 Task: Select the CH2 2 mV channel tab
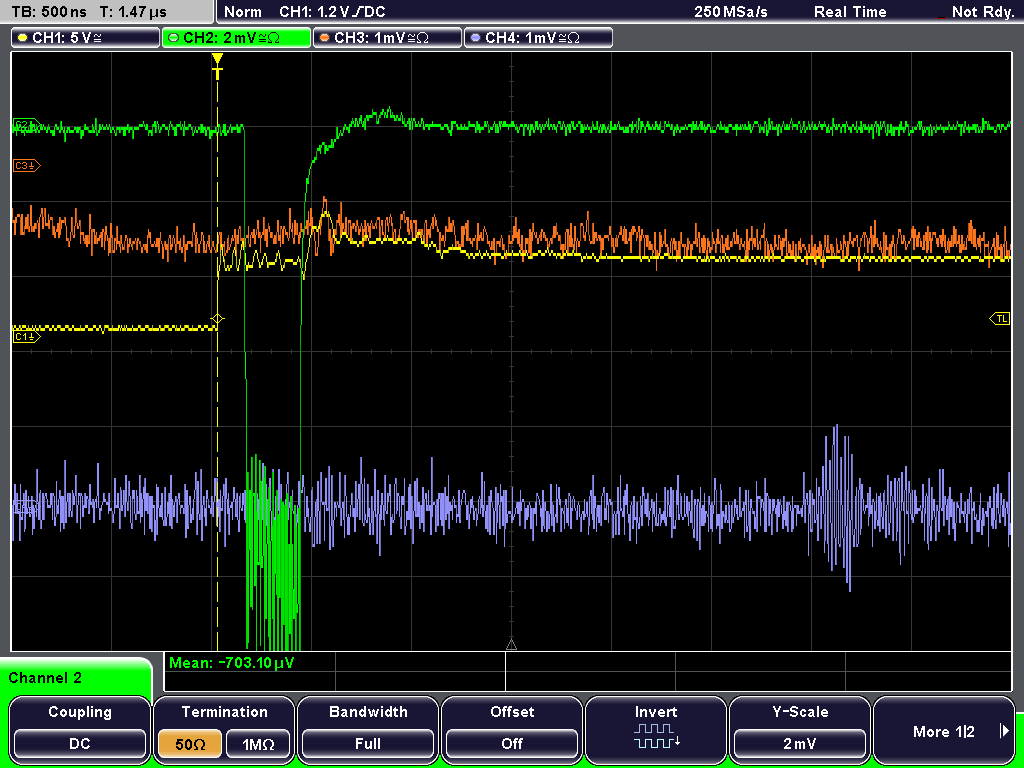point(236,38)
